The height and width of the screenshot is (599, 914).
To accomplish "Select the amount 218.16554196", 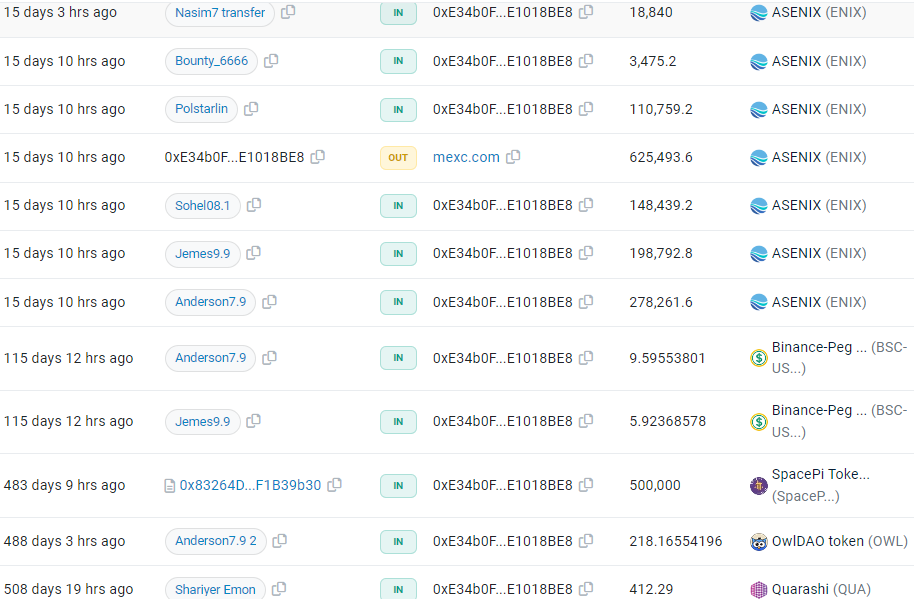I will pyautogui.click(x=676, y=541).
